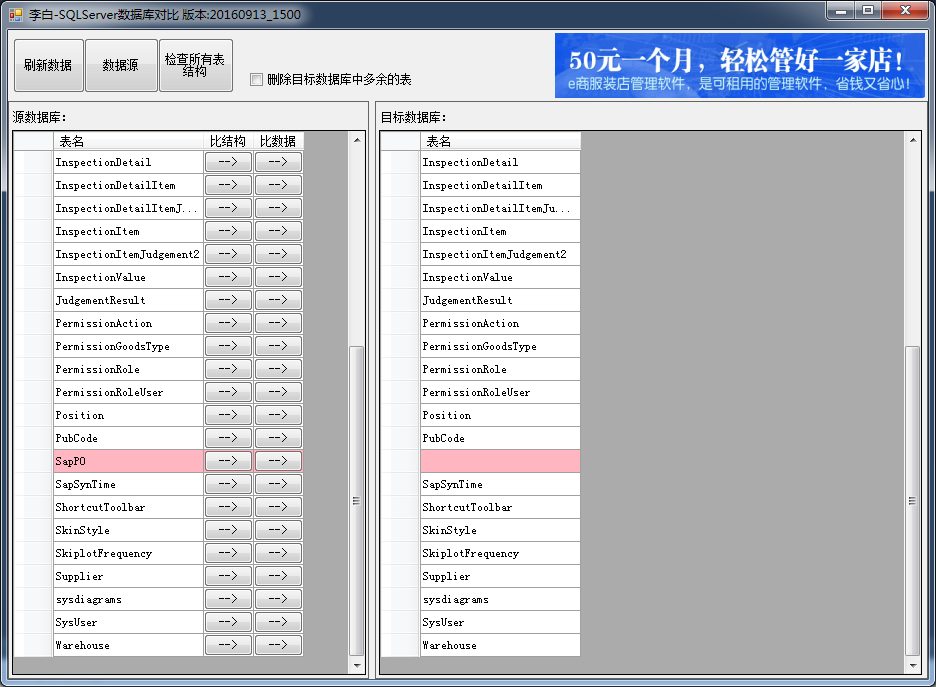Image resolution: width=936 pixels, height=687 pixels.
Task: Click 检查所有表结构 button
Action: pos(196,65)
